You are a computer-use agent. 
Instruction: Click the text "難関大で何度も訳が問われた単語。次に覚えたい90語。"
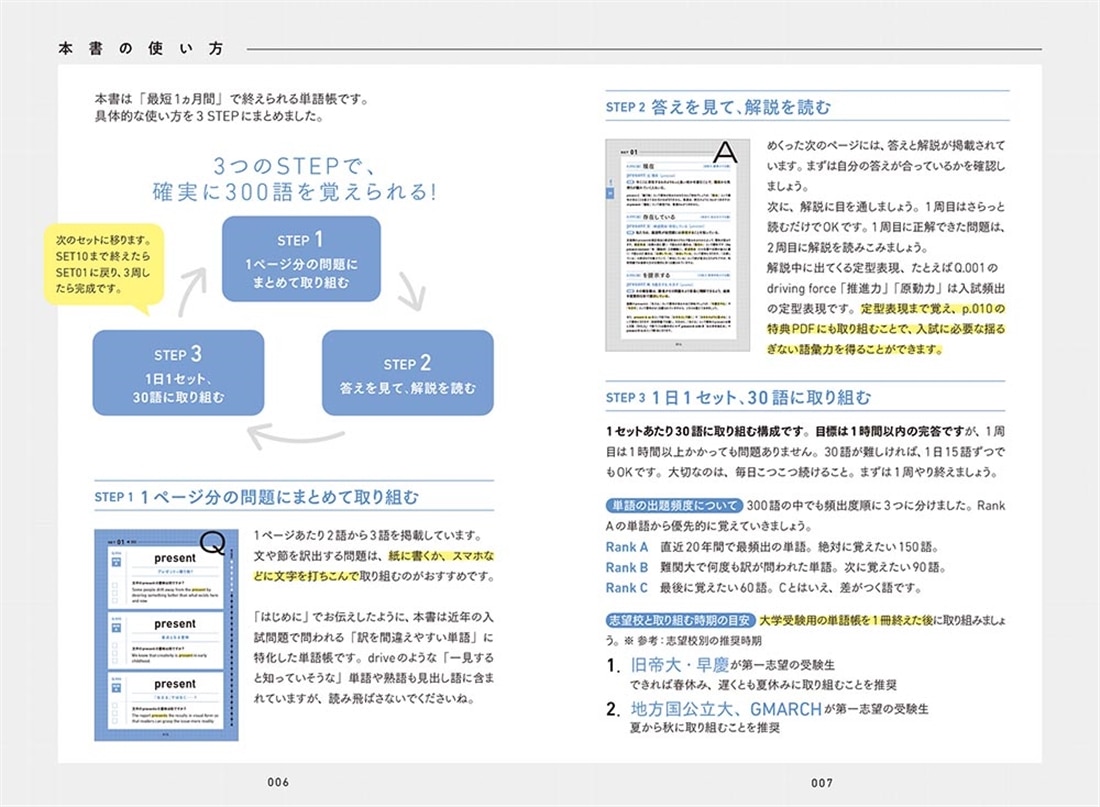(x=803, y=567)
